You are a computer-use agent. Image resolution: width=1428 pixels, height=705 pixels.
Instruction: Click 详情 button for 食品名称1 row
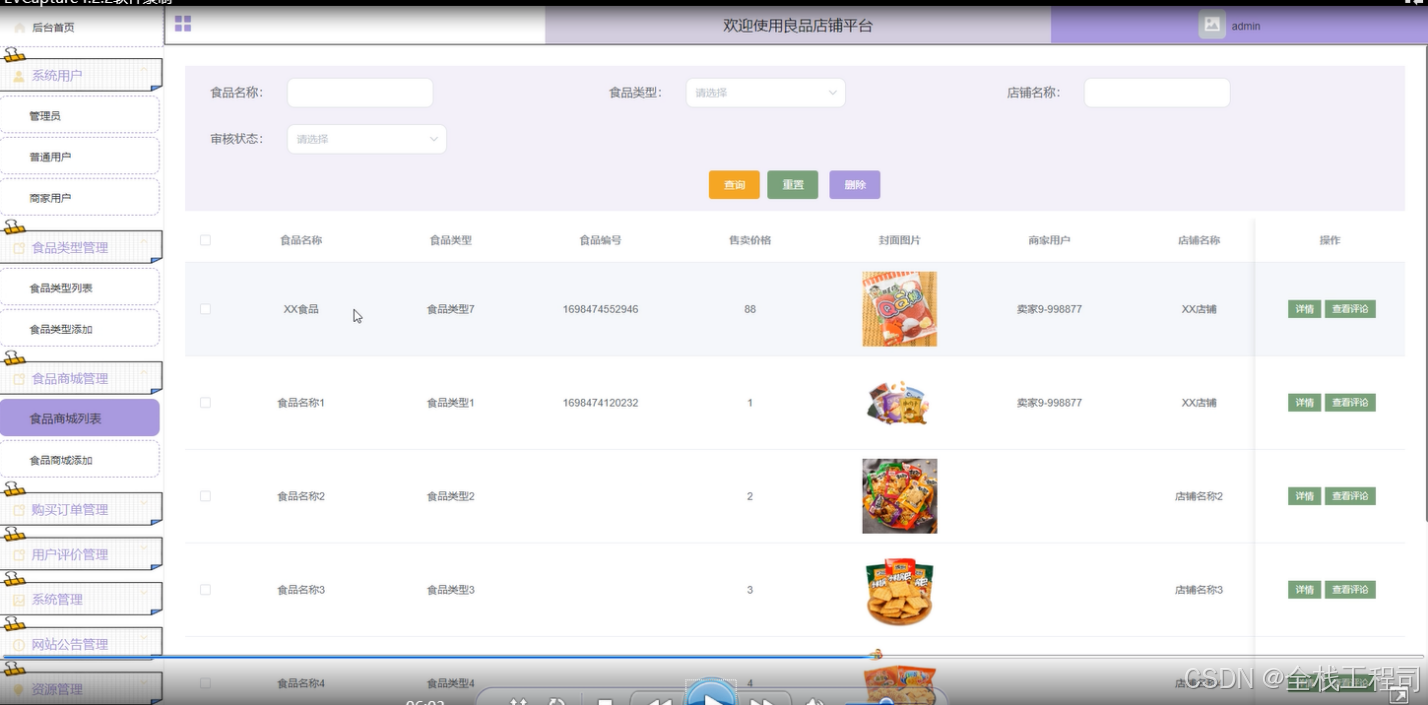coord(1304,402)
